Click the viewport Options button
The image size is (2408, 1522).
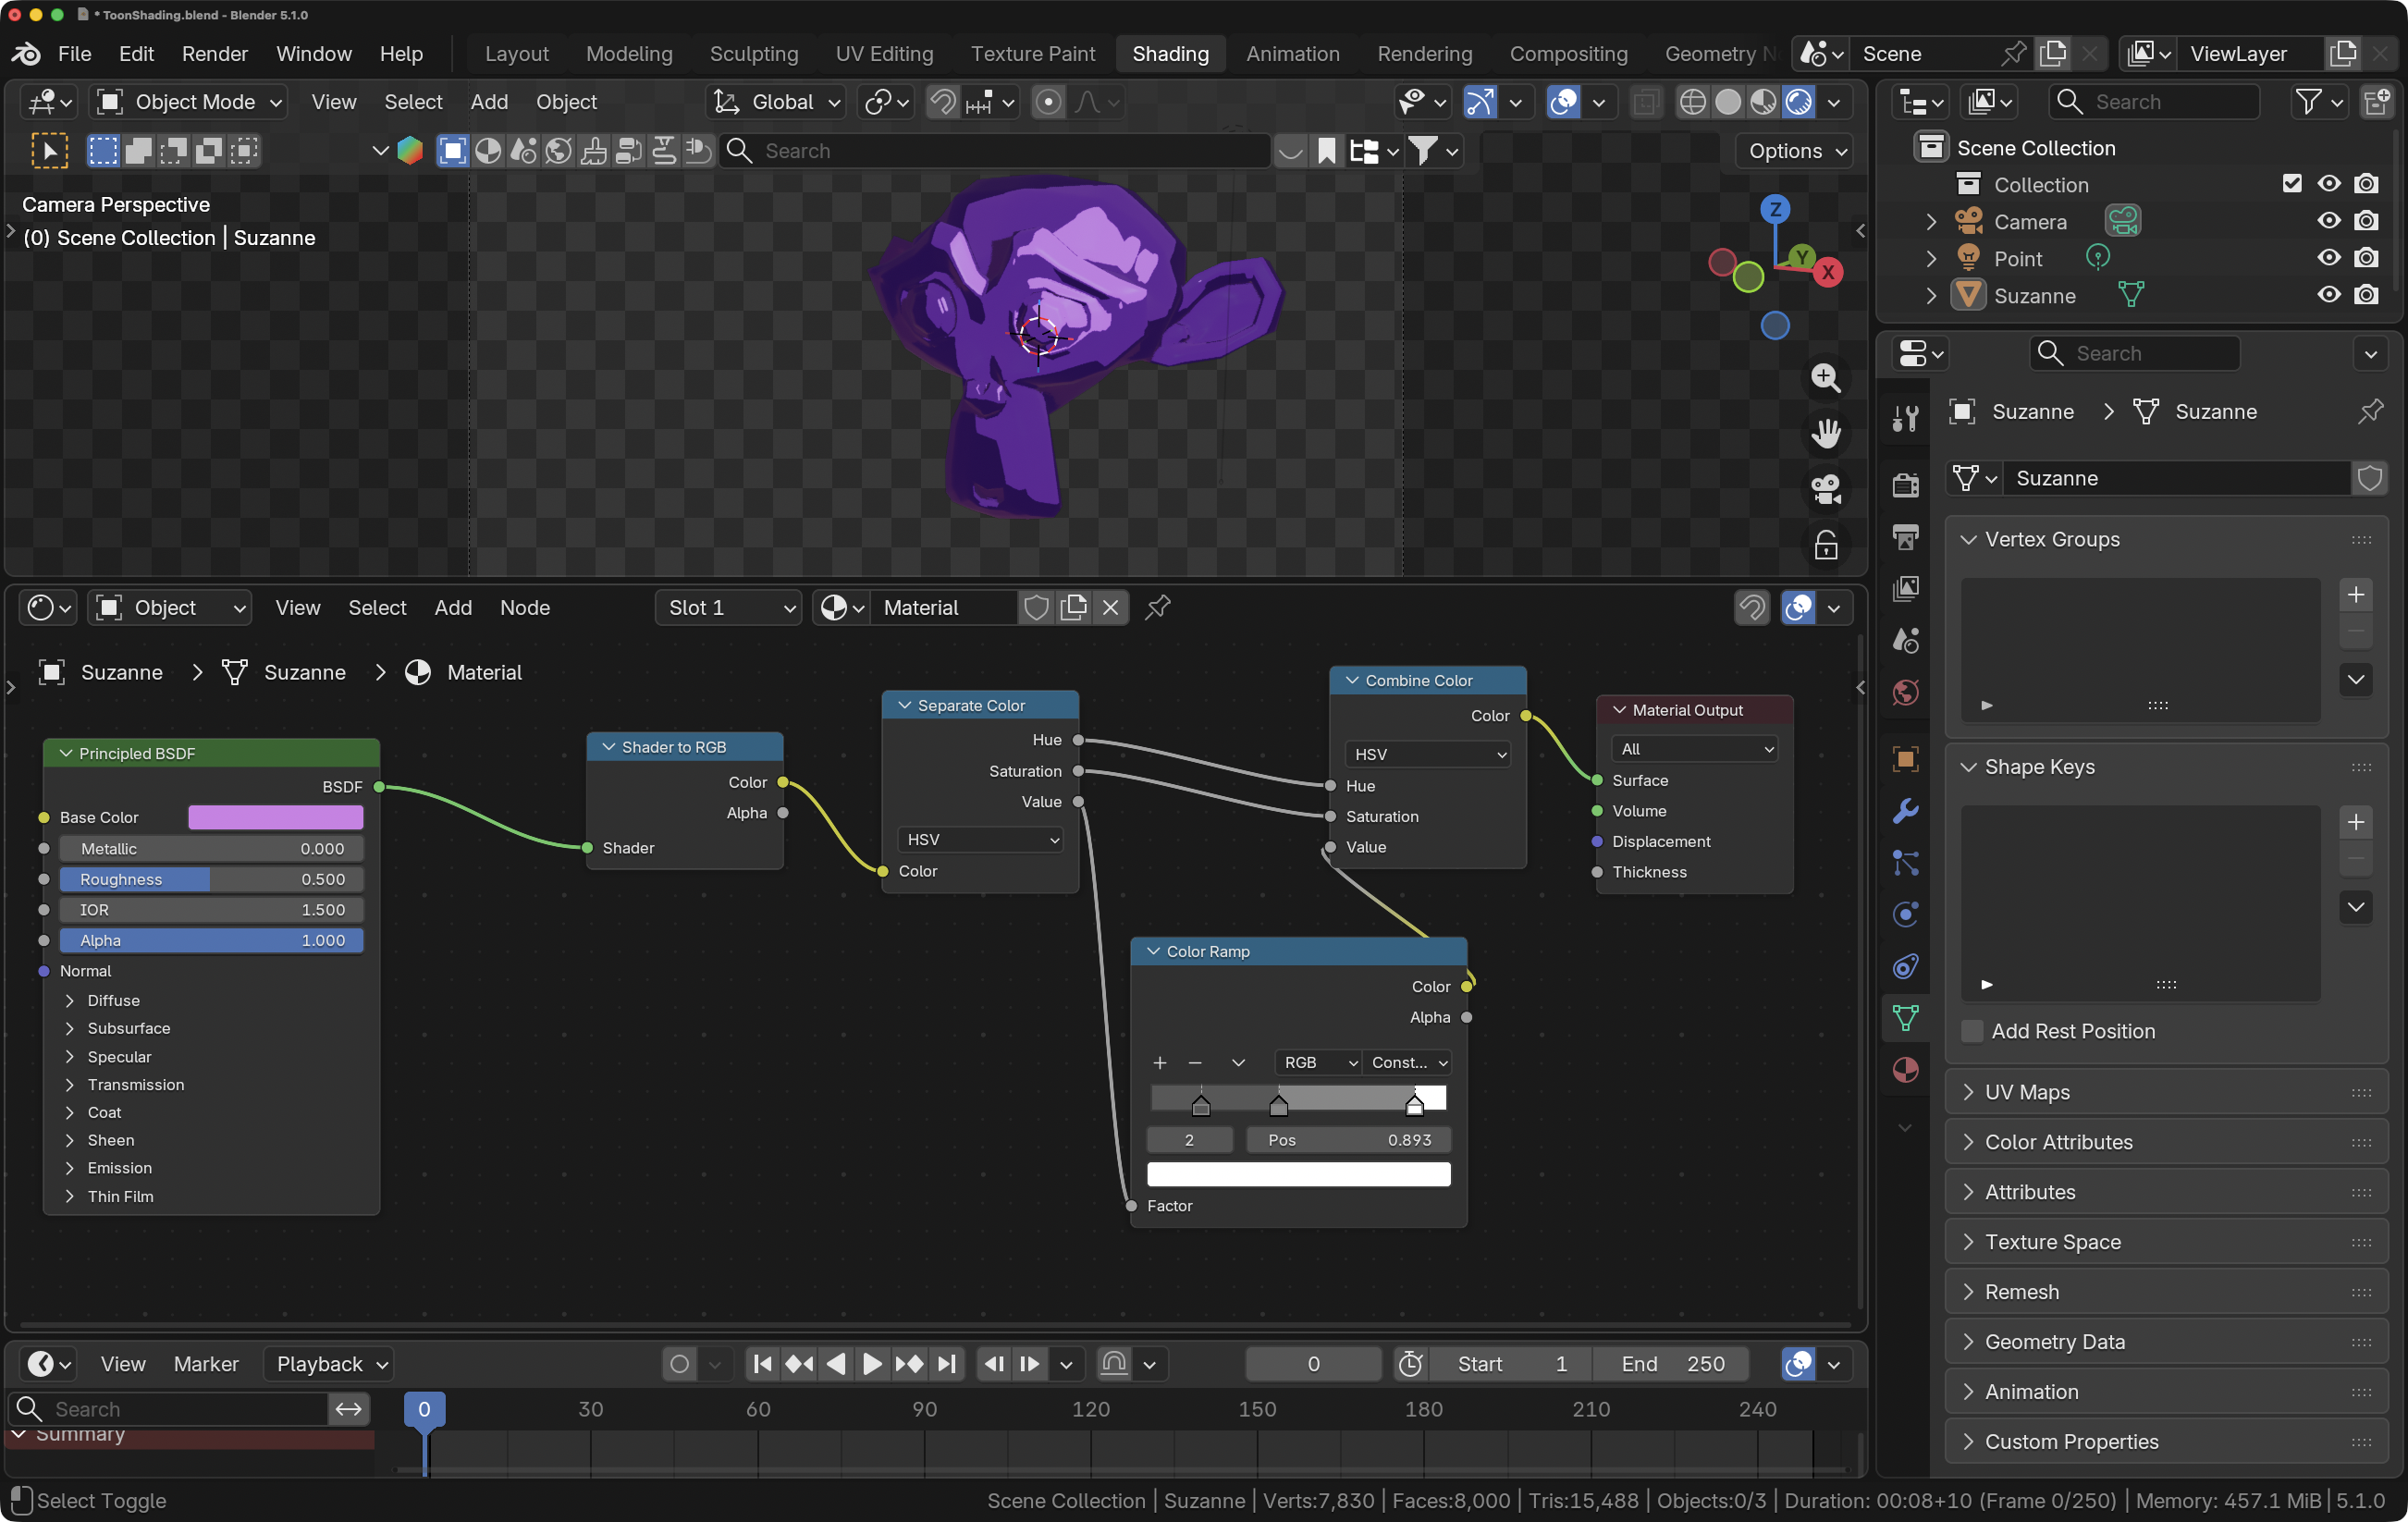[1795, 151]
